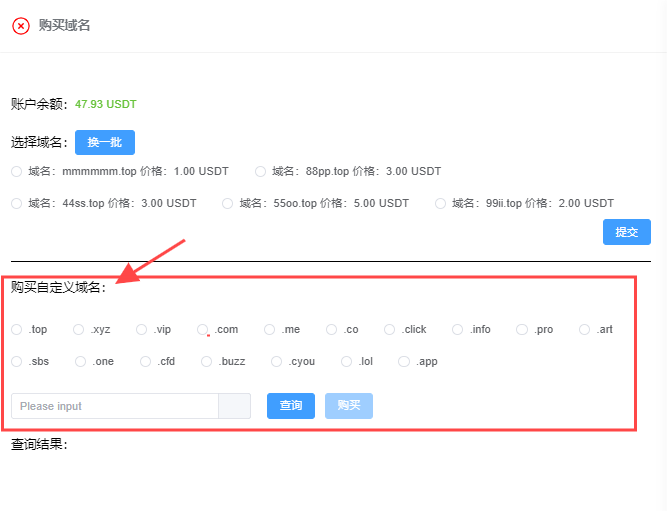Select the .top suffix radio button
667x511 pixels.
click(x=16, y=329)
